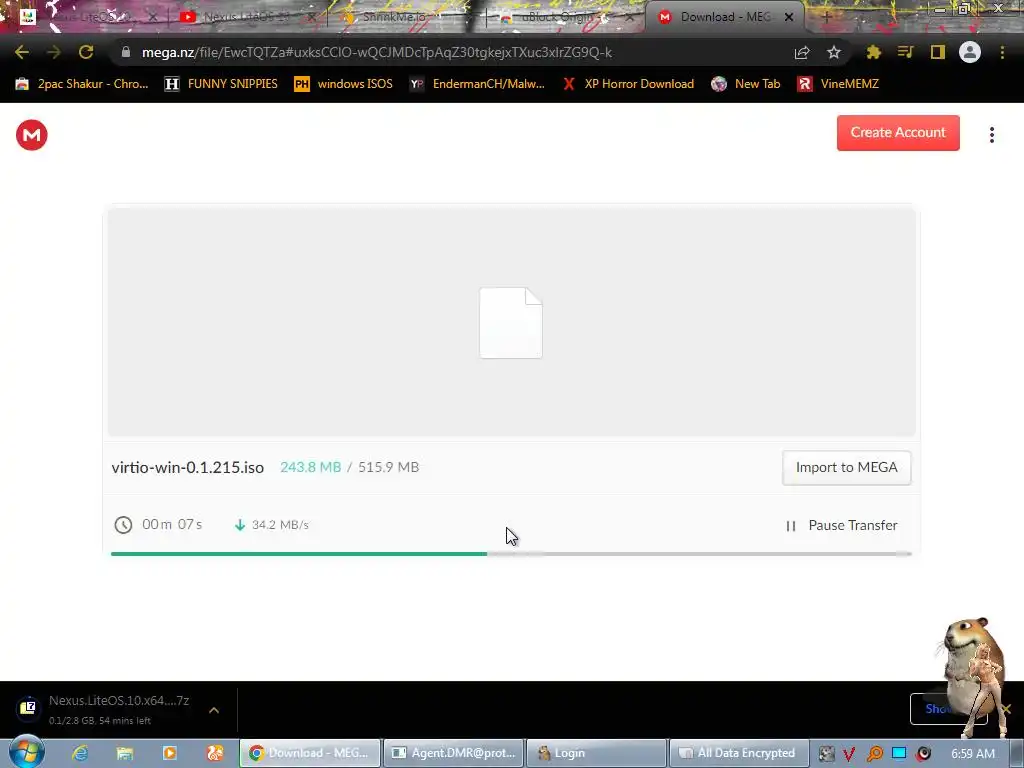Click Import to MEGA button
Screen dimensions: 1024x768
[846, 468]
